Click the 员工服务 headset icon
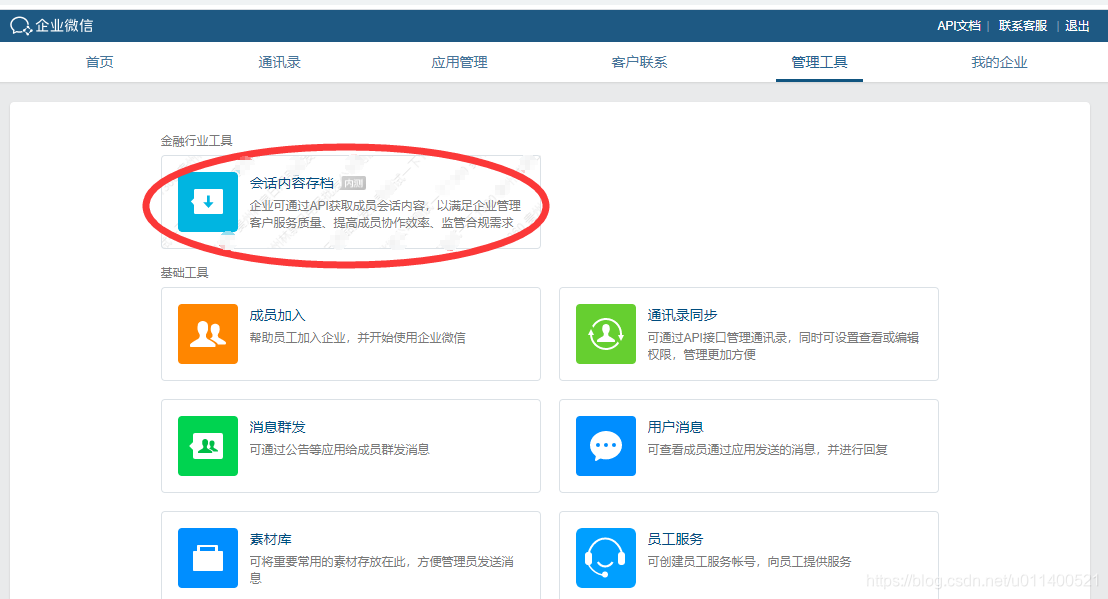The image size is (1108, 599). point(606,558)
